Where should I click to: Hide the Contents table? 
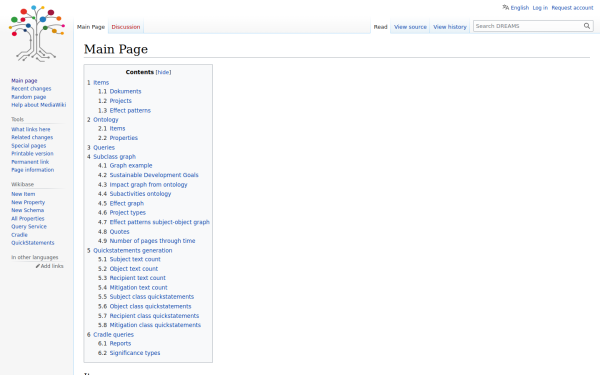(163, 72)
